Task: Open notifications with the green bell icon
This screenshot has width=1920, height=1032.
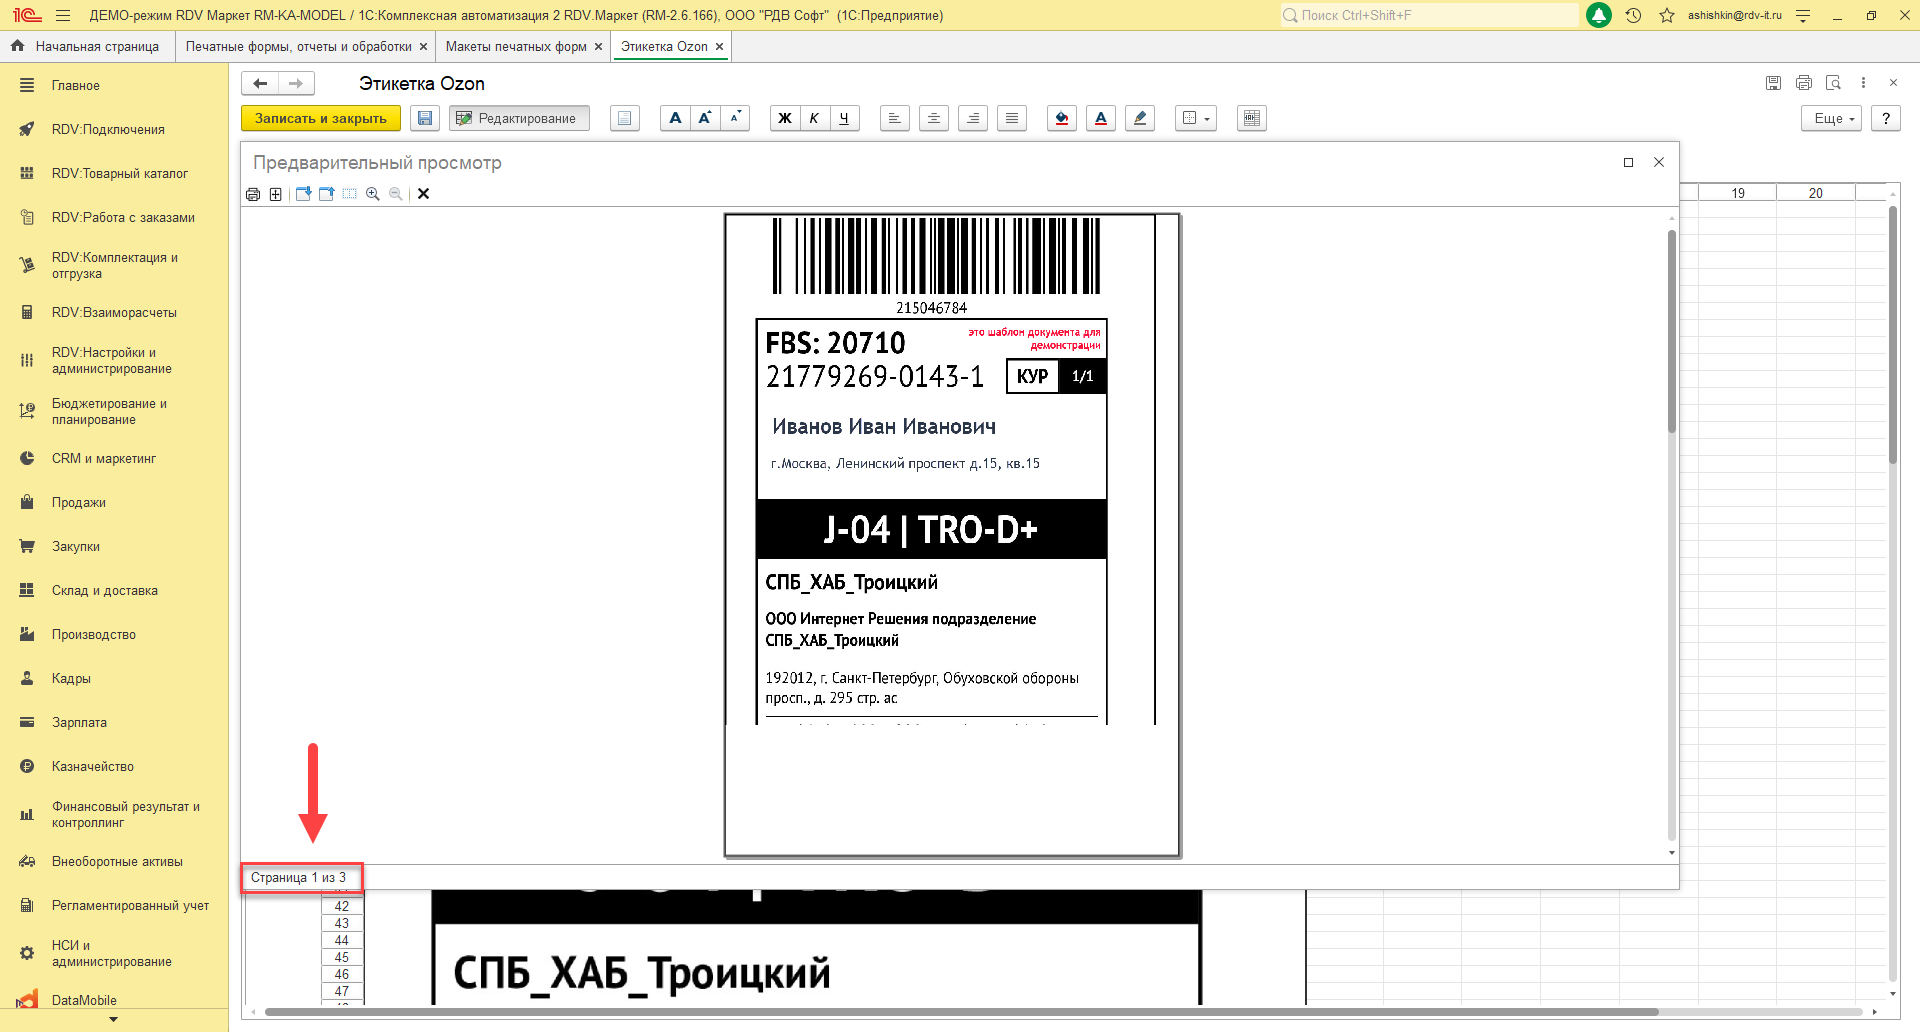Action: tap(1599, 15)
